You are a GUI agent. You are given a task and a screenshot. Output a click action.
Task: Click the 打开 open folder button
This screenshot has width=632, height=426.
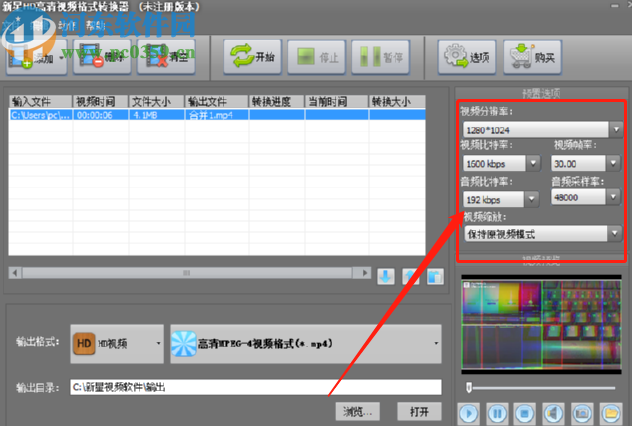click(419, 411)
